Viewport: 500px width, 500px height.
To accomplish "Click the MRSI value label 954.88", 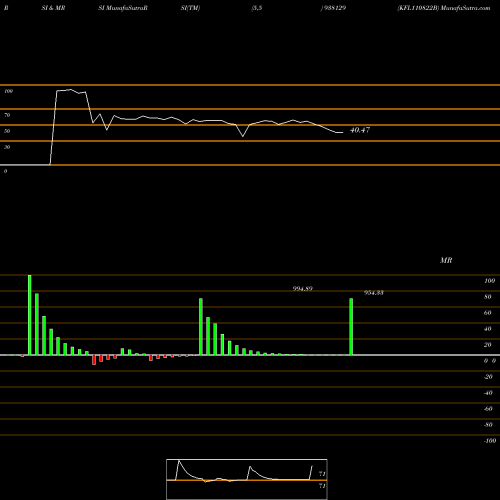I will coord(374,293).
